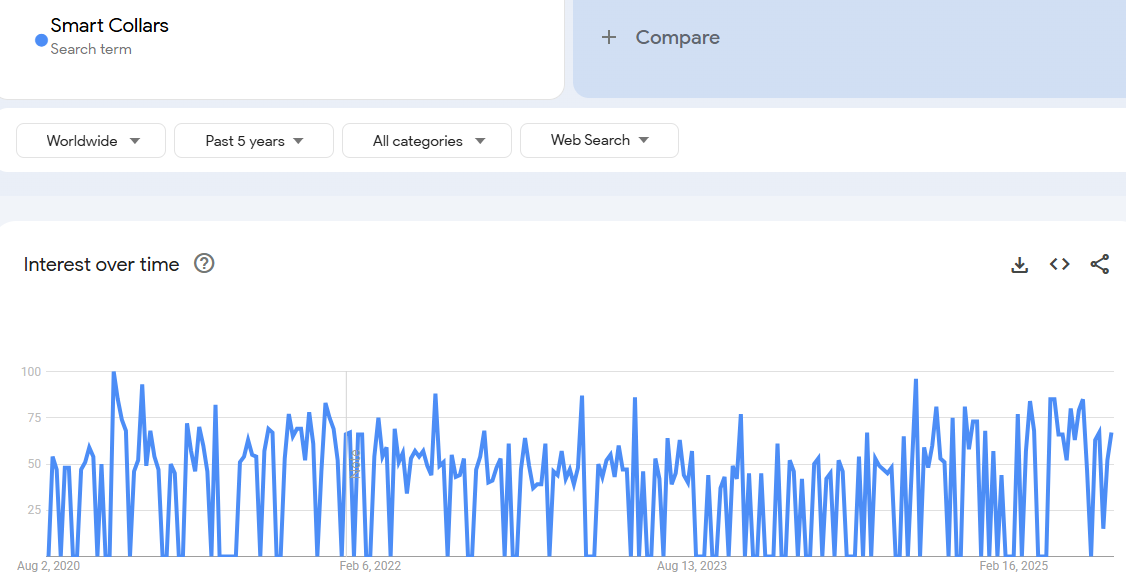Open the Web Search type dropdown
Image resolution: width=1126 pixels, height=587 pixels.
599,141
